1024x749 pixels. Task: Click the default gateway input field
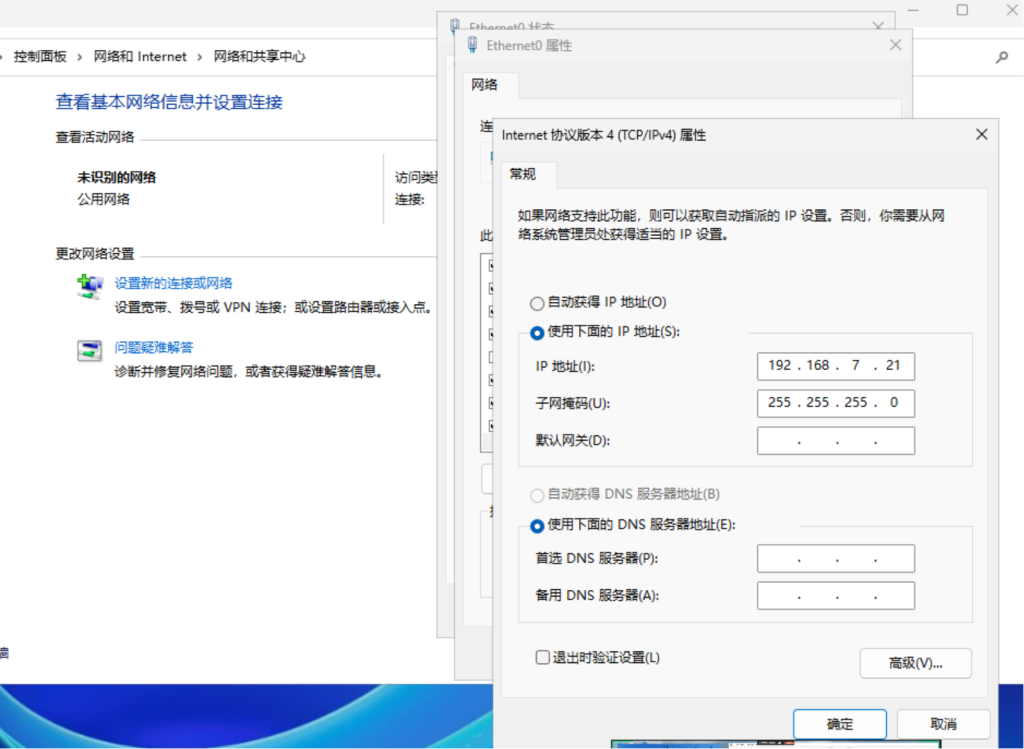835,441
